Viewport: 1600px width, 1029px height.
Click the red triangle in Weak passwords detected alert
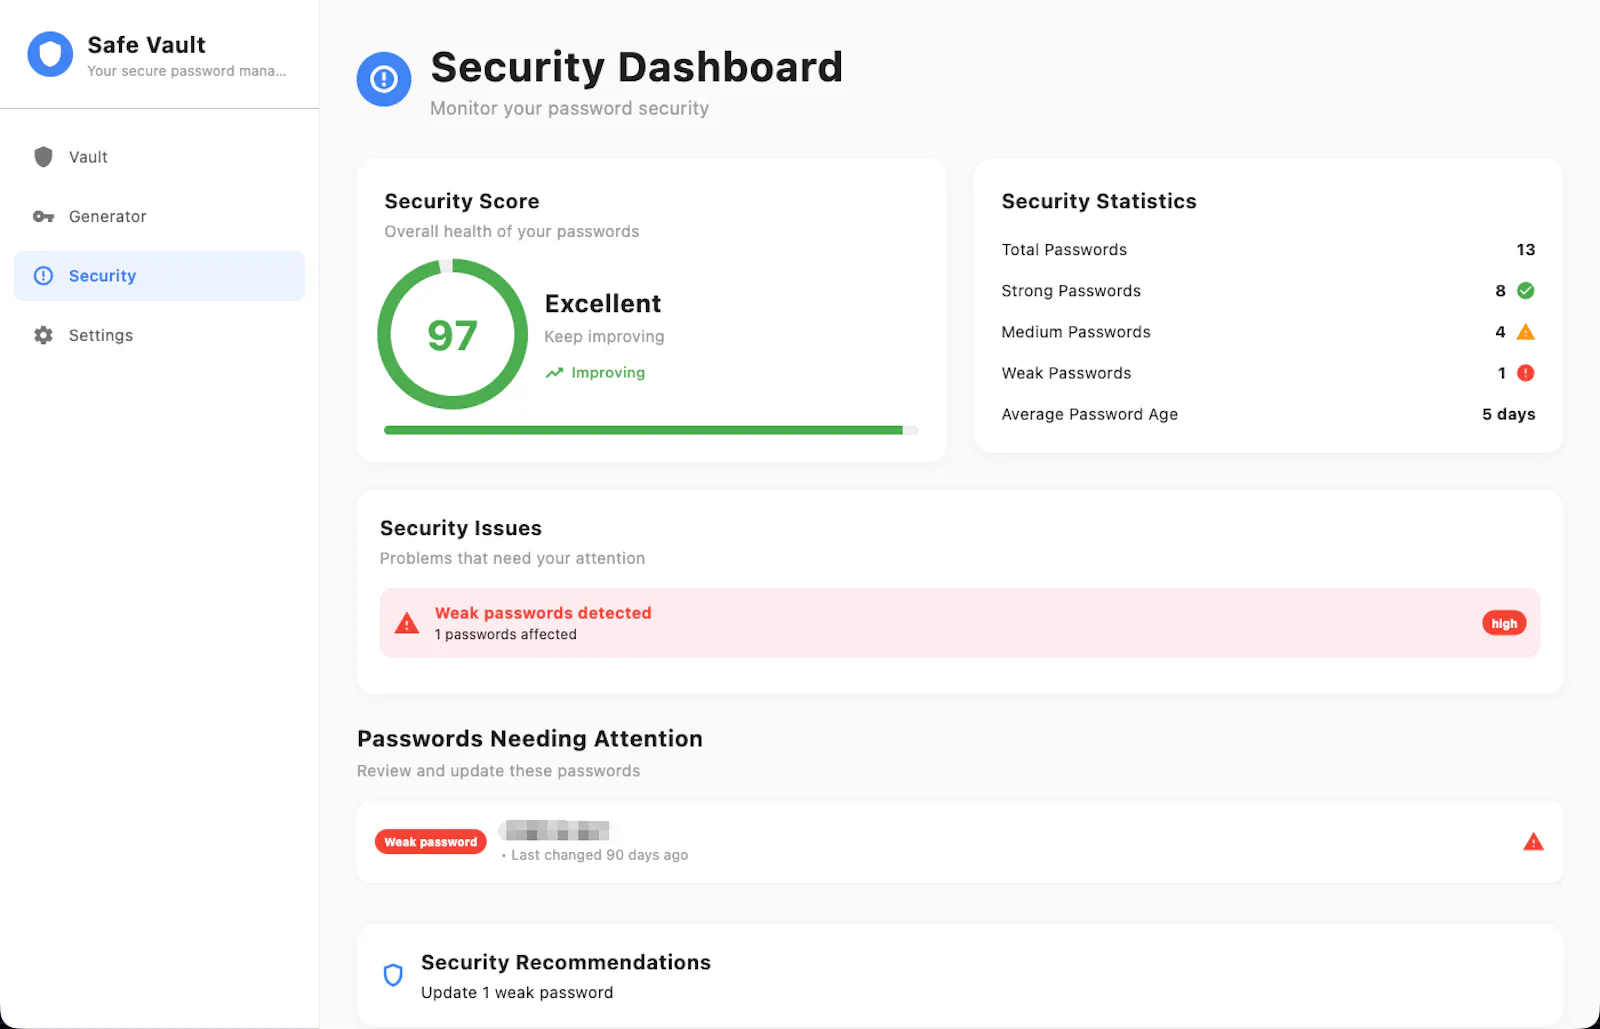point(407,623)
